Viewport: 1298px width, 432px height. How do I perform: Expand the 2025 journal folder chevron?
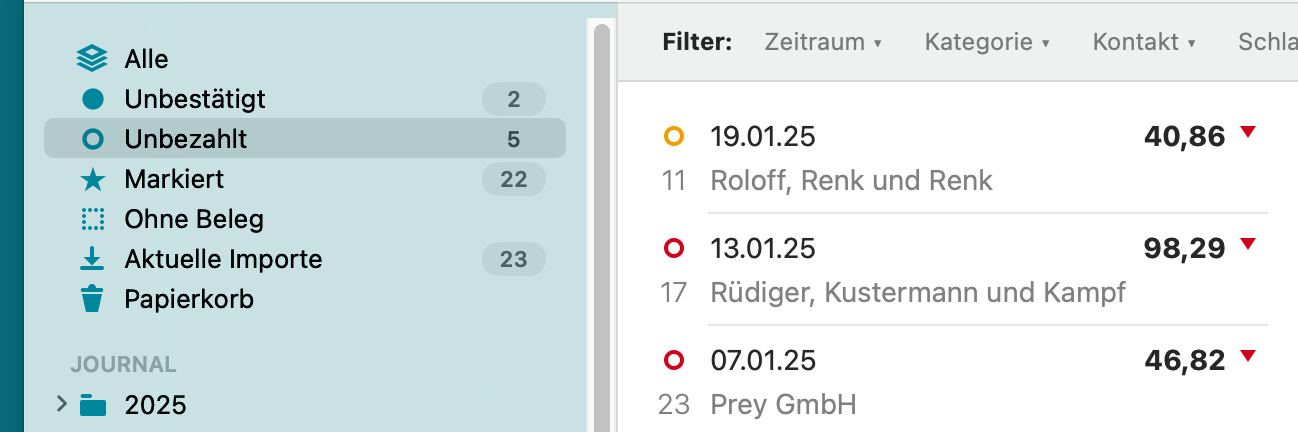pos(61,404)
